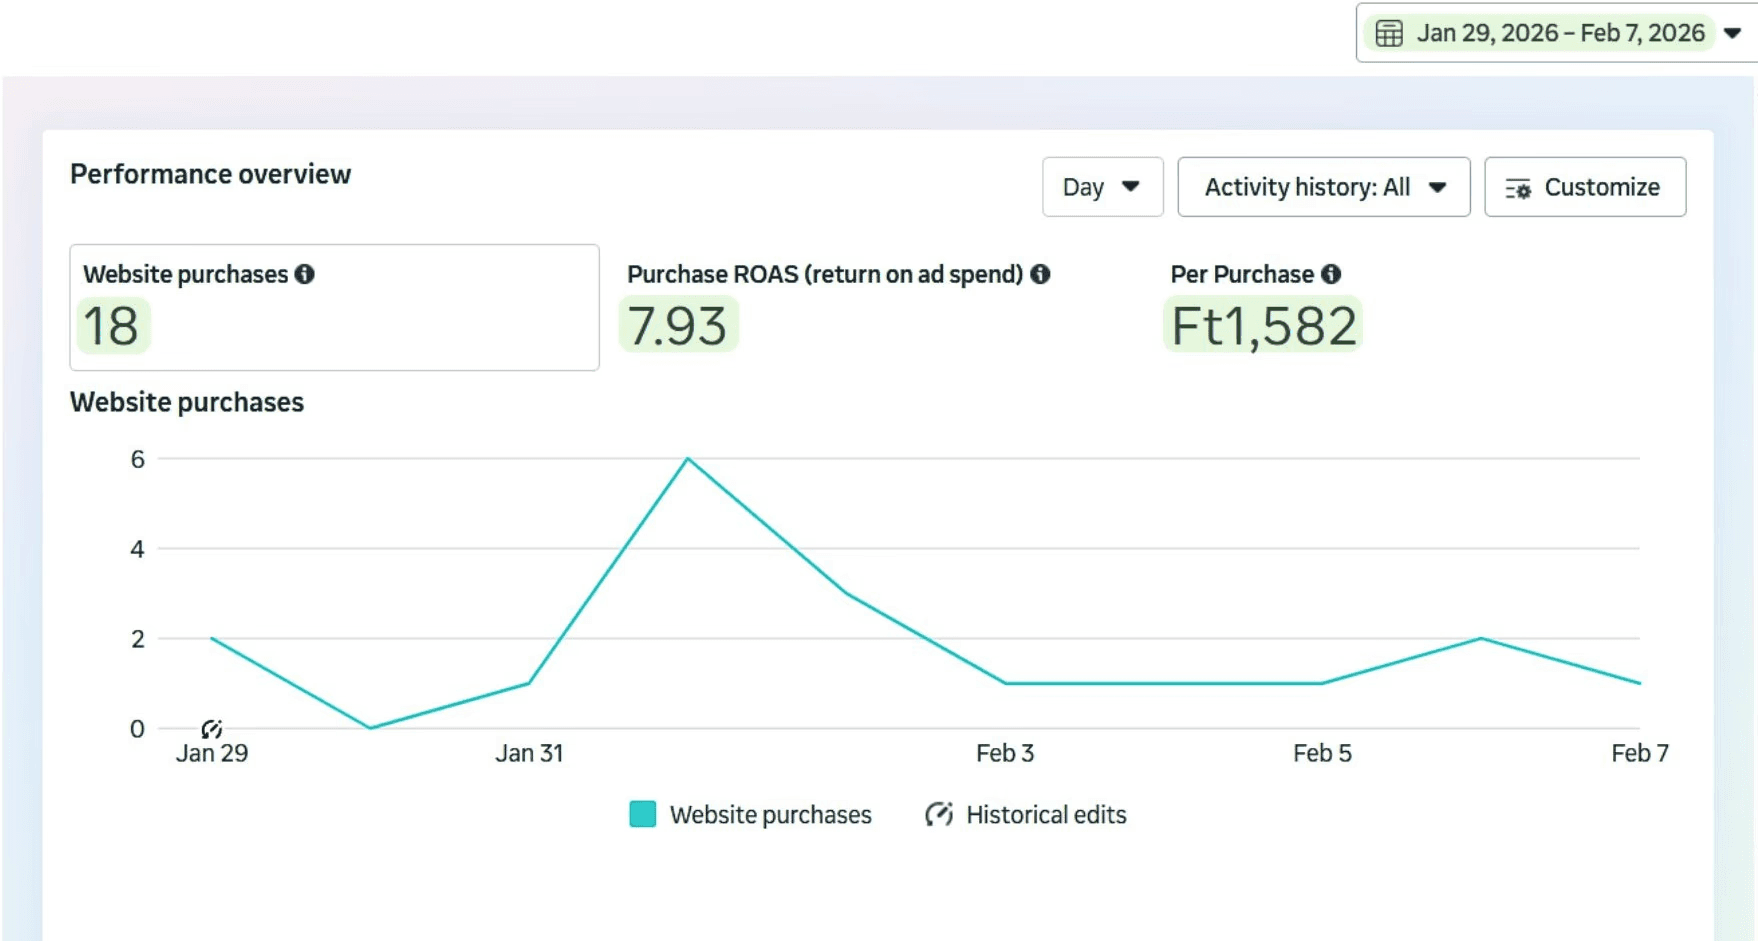Click info icon beside Purchase ROAS label

click(1040, 274)
